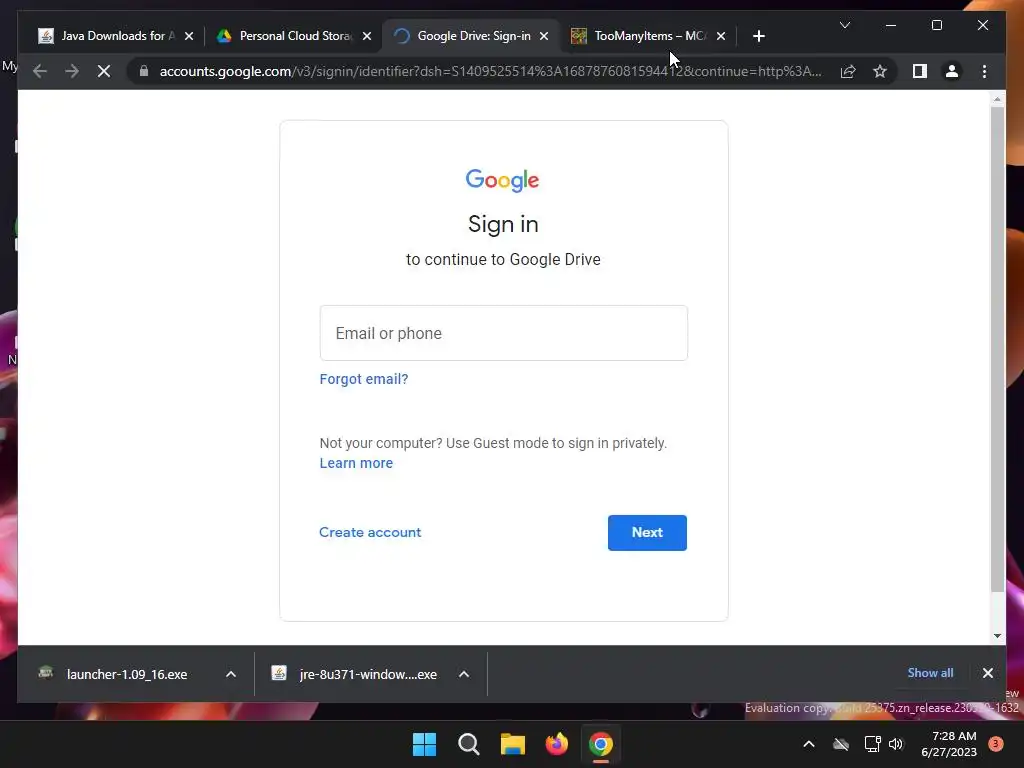Bookmark this page with the star
Screen dimensions: 1024x768
pyautogui.click(x=880, y=71)
